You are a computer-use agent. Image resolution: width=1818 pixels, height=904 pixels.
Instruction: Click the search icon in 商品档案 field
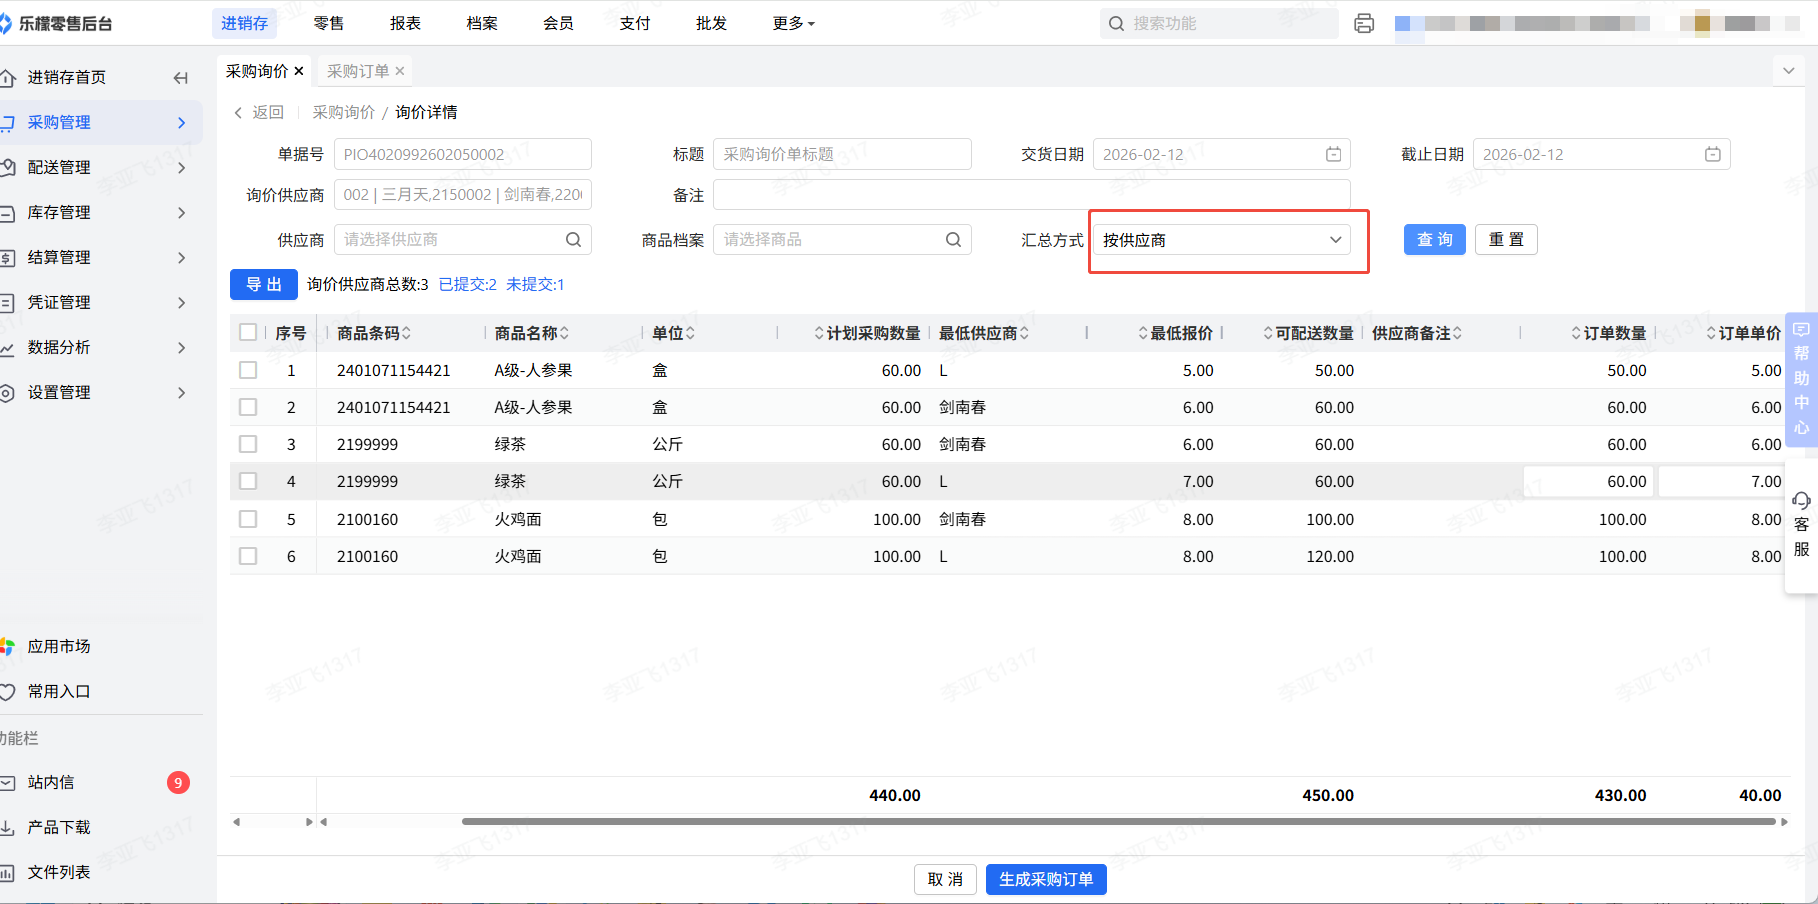coord(953,240)
